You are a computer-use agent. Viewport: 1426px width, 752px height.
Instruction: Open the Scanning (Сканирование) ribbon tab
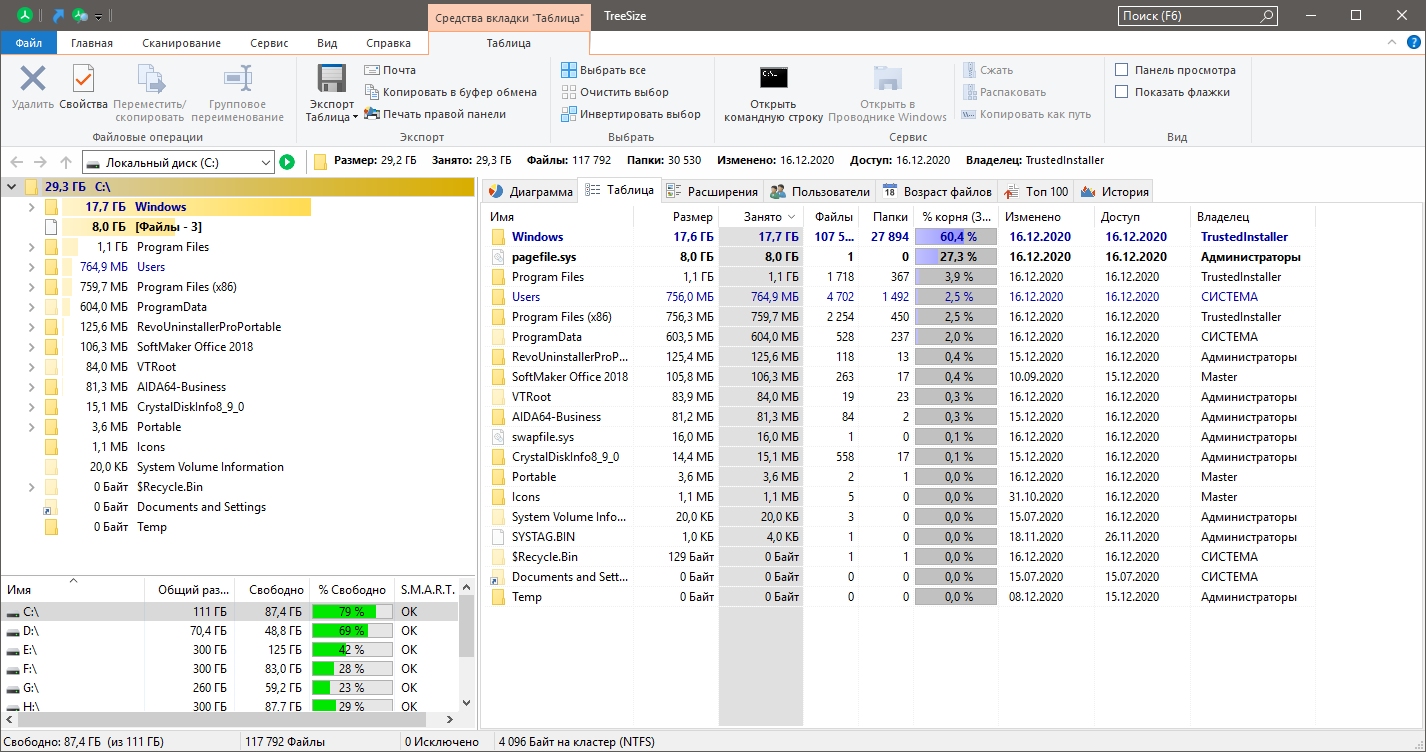(x=181, y=43)
